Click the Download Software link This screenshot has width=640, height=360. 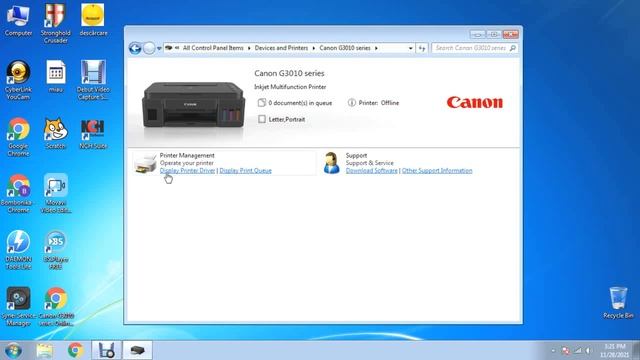371,171
